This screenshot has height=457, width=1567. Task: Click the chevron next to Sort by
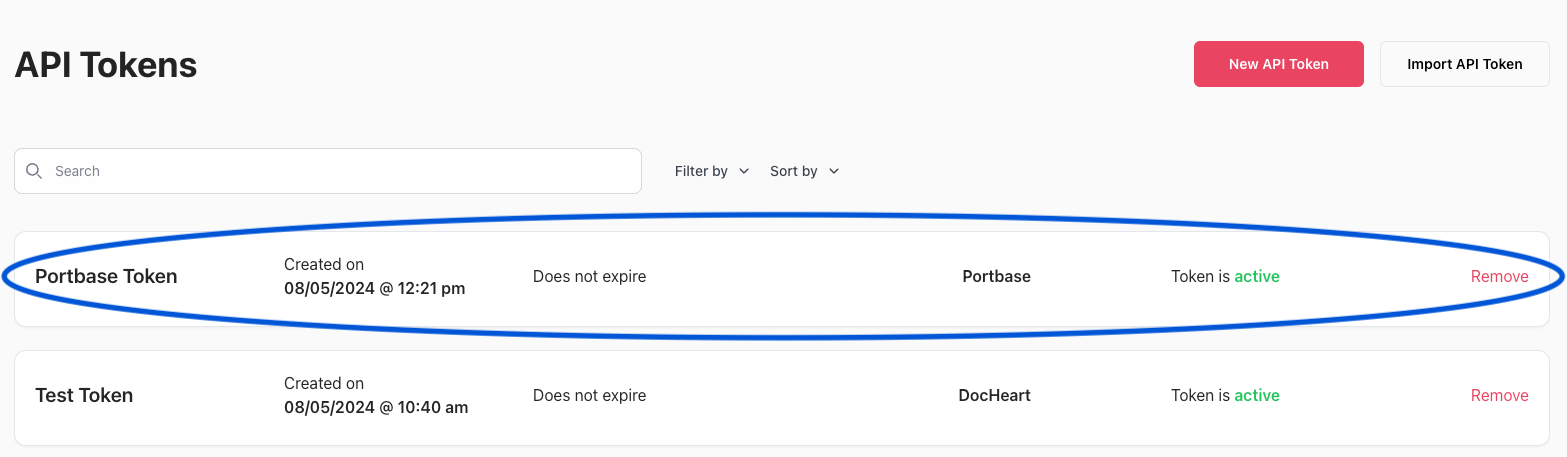834,171
